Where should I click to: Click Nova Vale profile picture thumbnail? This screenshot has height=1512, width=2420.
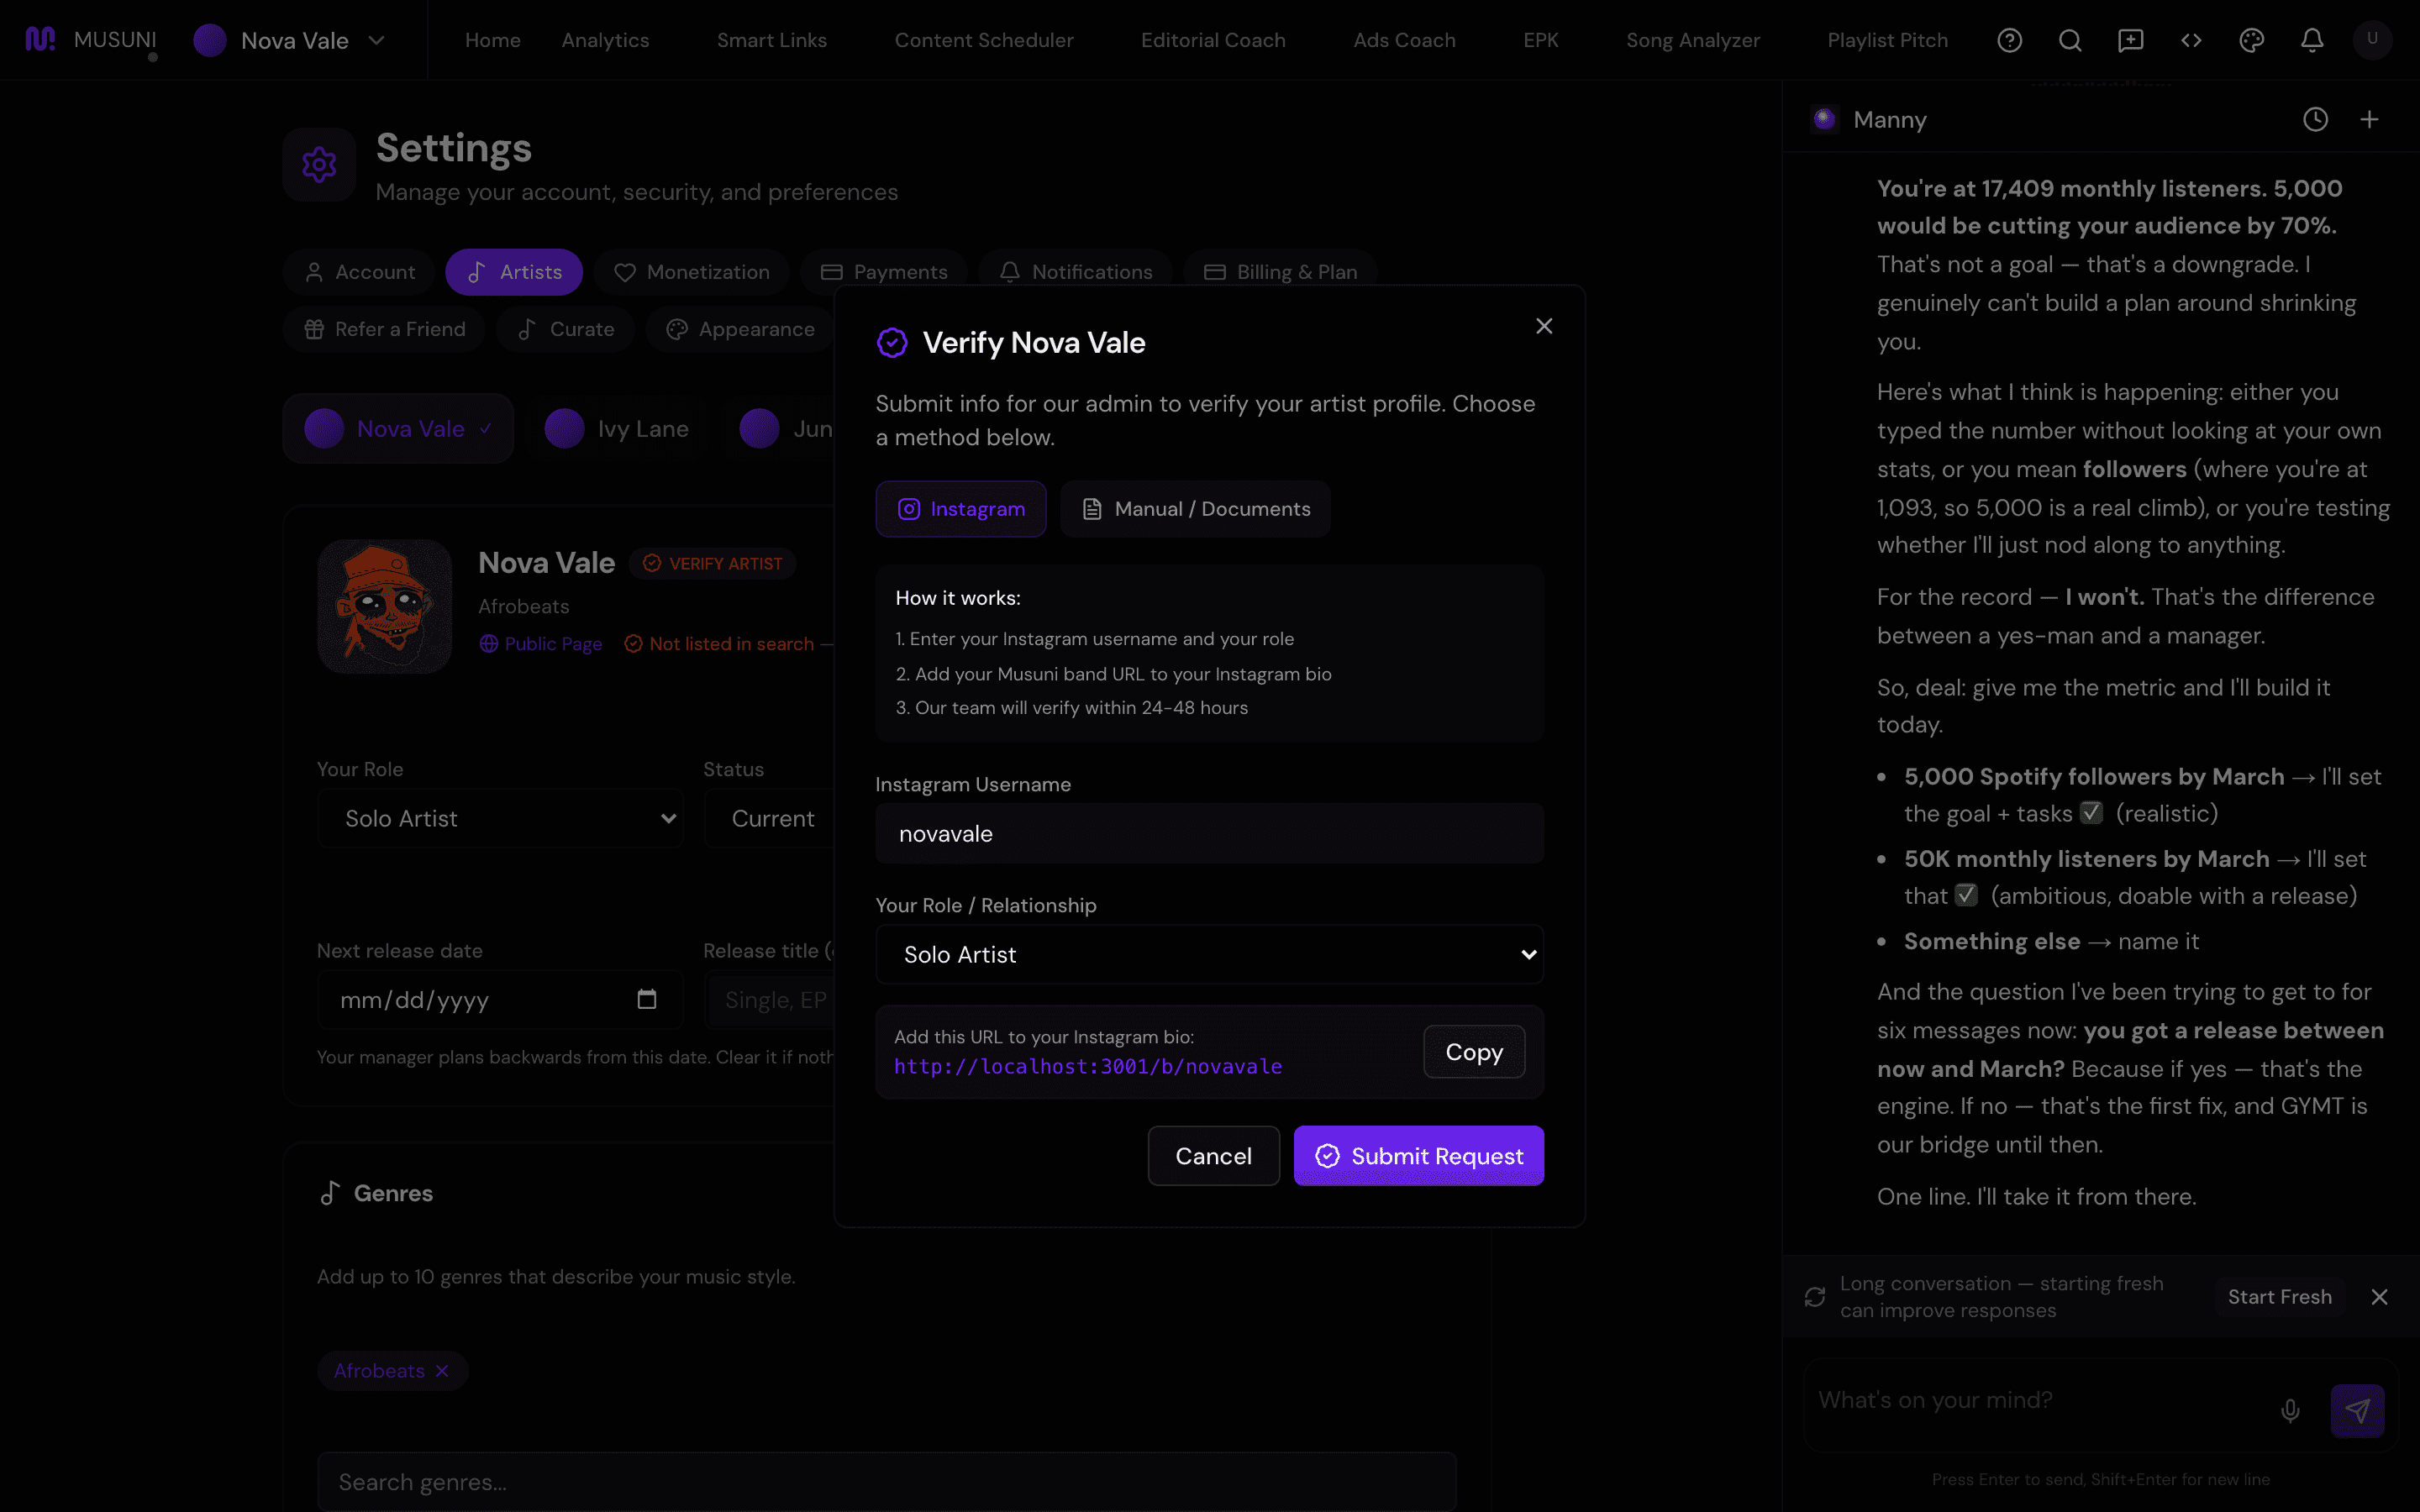click(x=384, y=606)
